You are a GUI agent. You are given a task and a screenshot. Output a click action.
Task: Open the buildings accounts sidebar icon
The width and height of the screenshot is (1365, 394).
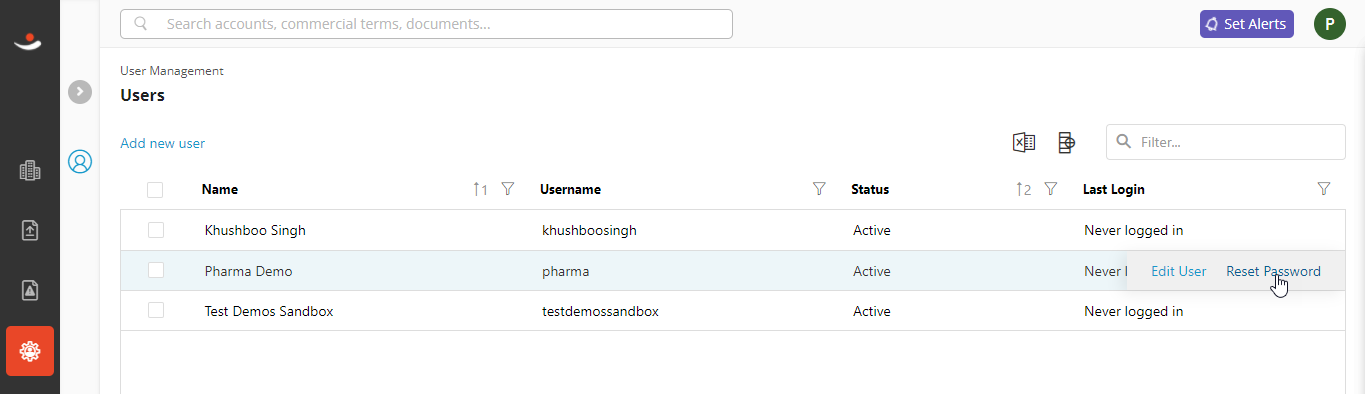tap(30, 171)
